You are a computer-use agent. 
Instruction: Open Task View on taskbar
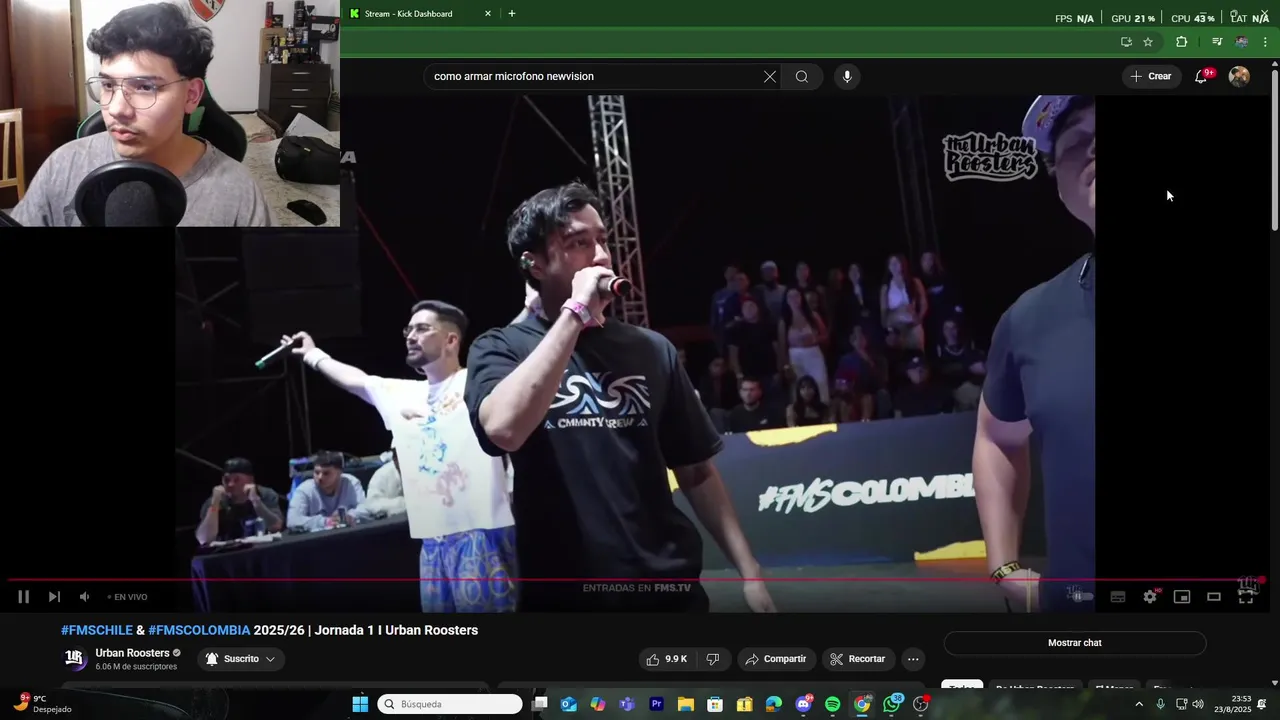pyautogui.click(x=540, y=704)
